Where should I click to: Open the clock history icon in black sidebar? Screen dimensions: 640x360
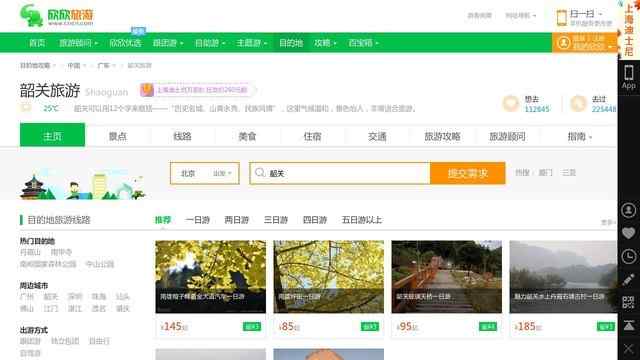(629, 256)
